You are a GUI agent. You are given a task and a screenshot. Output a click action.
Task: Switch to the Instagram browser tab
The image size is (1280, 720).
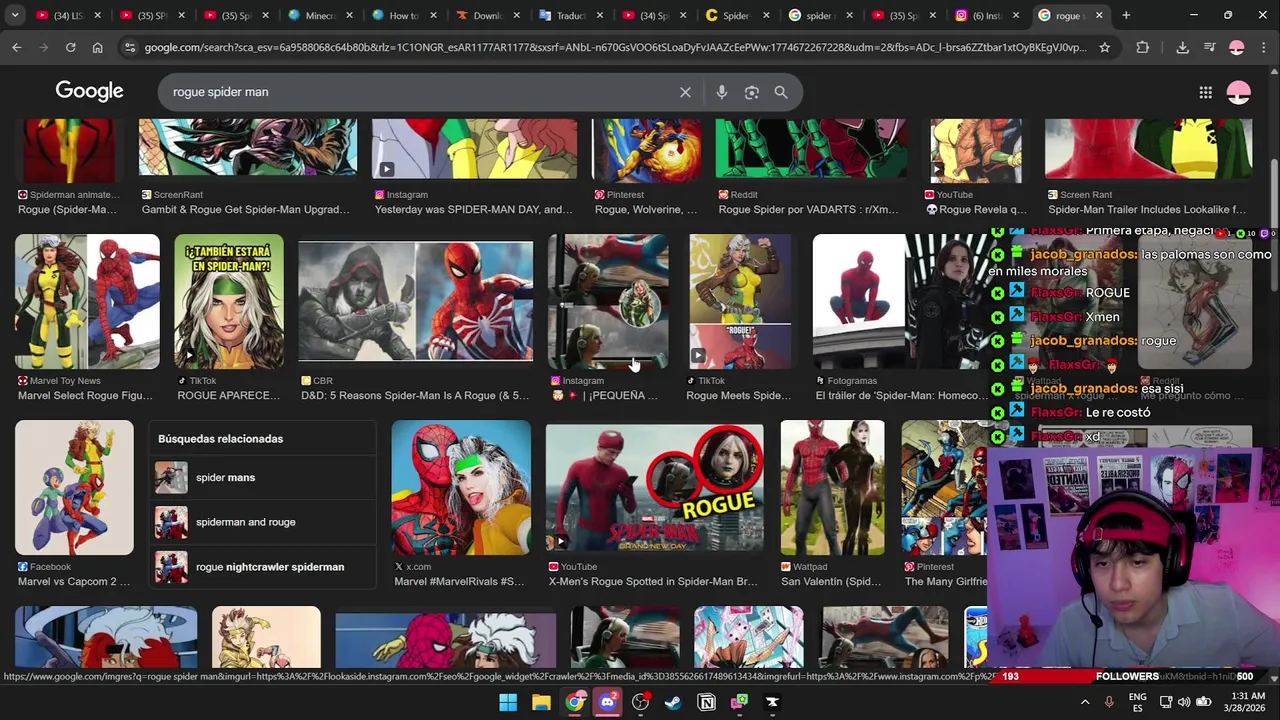tap(984, 15)
